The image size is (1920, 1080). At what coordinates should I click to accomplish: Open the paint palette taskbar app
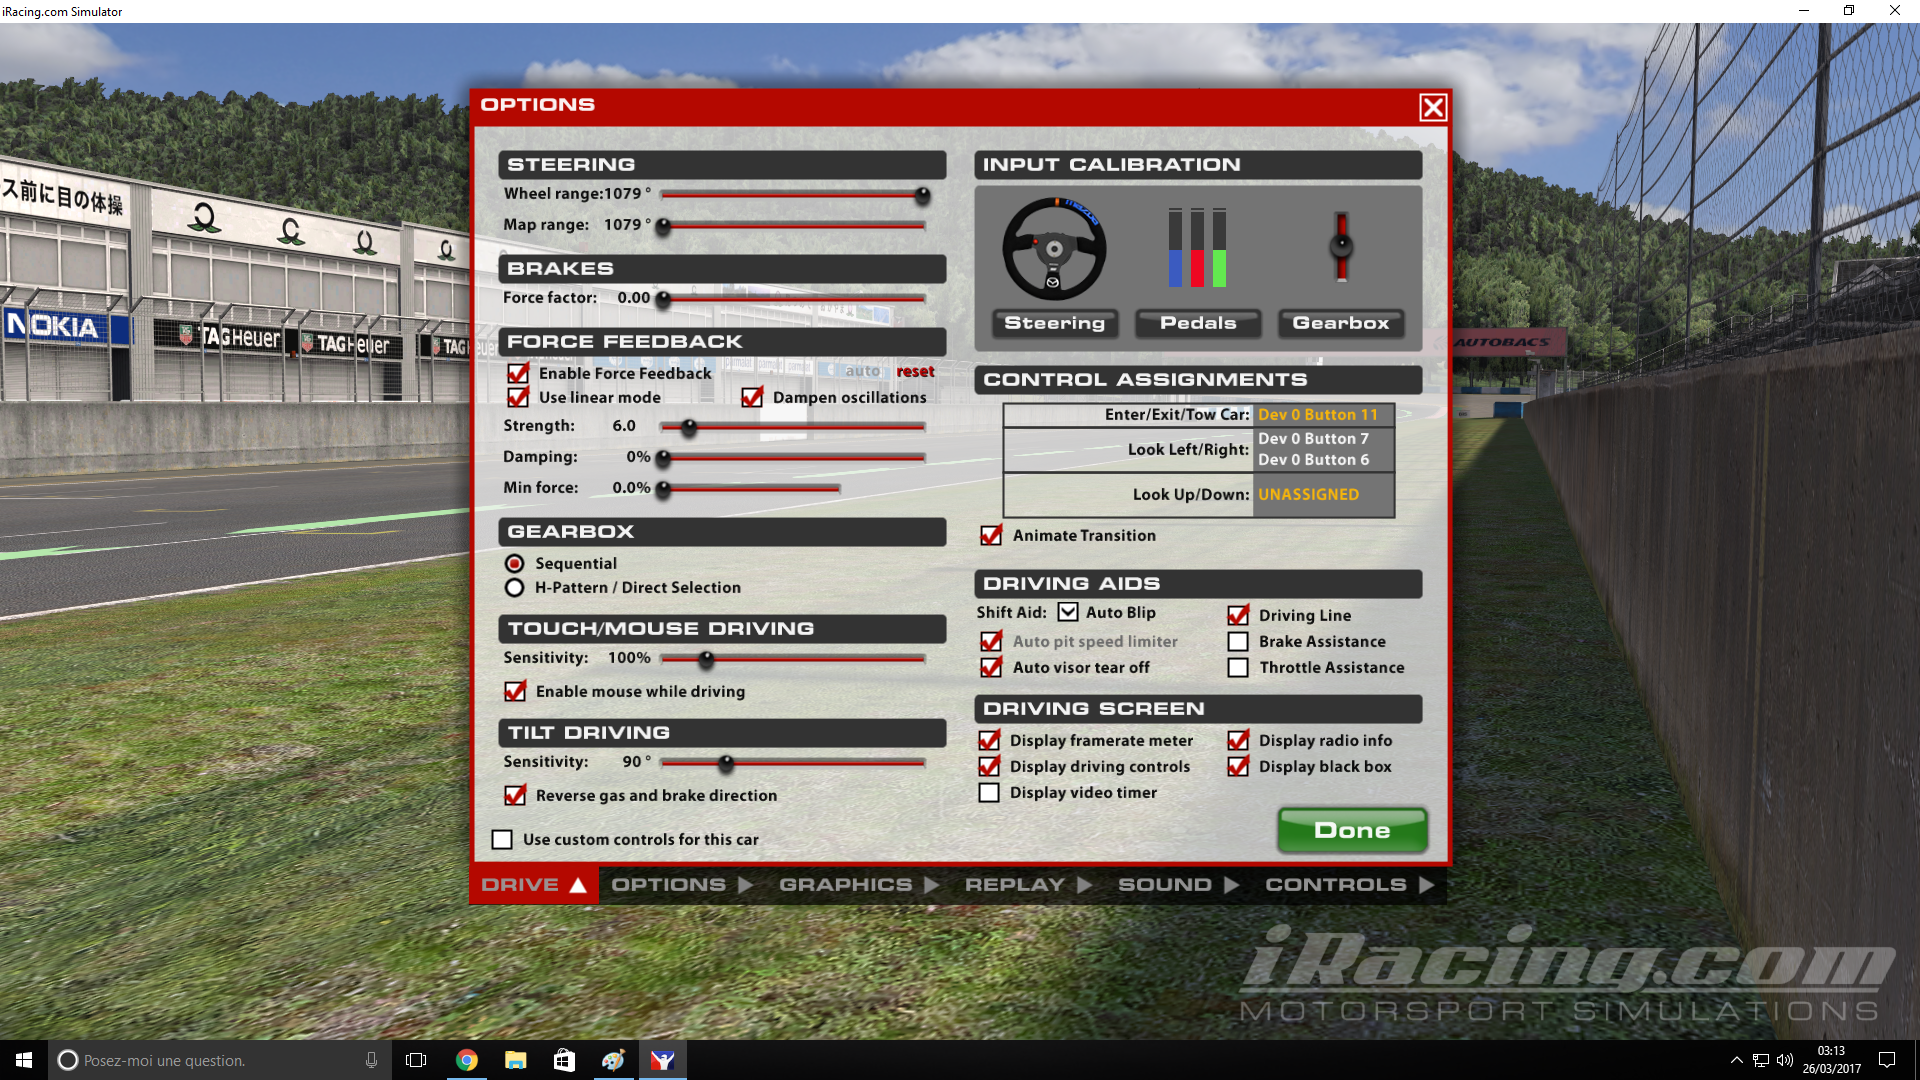click(x=613, y=1060)
